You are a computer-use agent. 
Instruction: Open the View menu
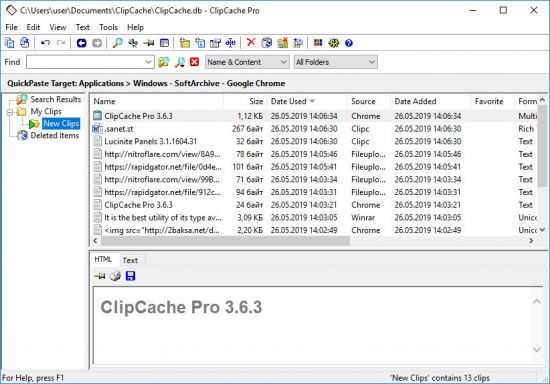coord(58,27)
